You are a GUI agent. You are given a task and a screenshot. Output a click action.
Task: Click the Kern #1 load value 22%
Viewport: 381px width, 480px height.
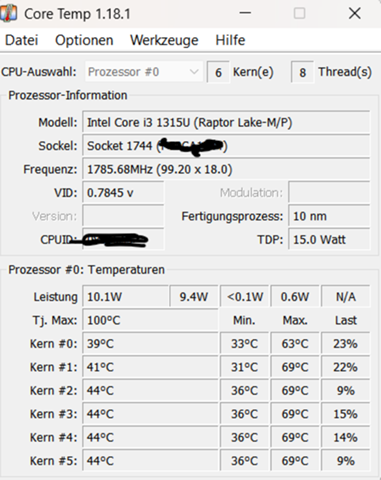346,367
